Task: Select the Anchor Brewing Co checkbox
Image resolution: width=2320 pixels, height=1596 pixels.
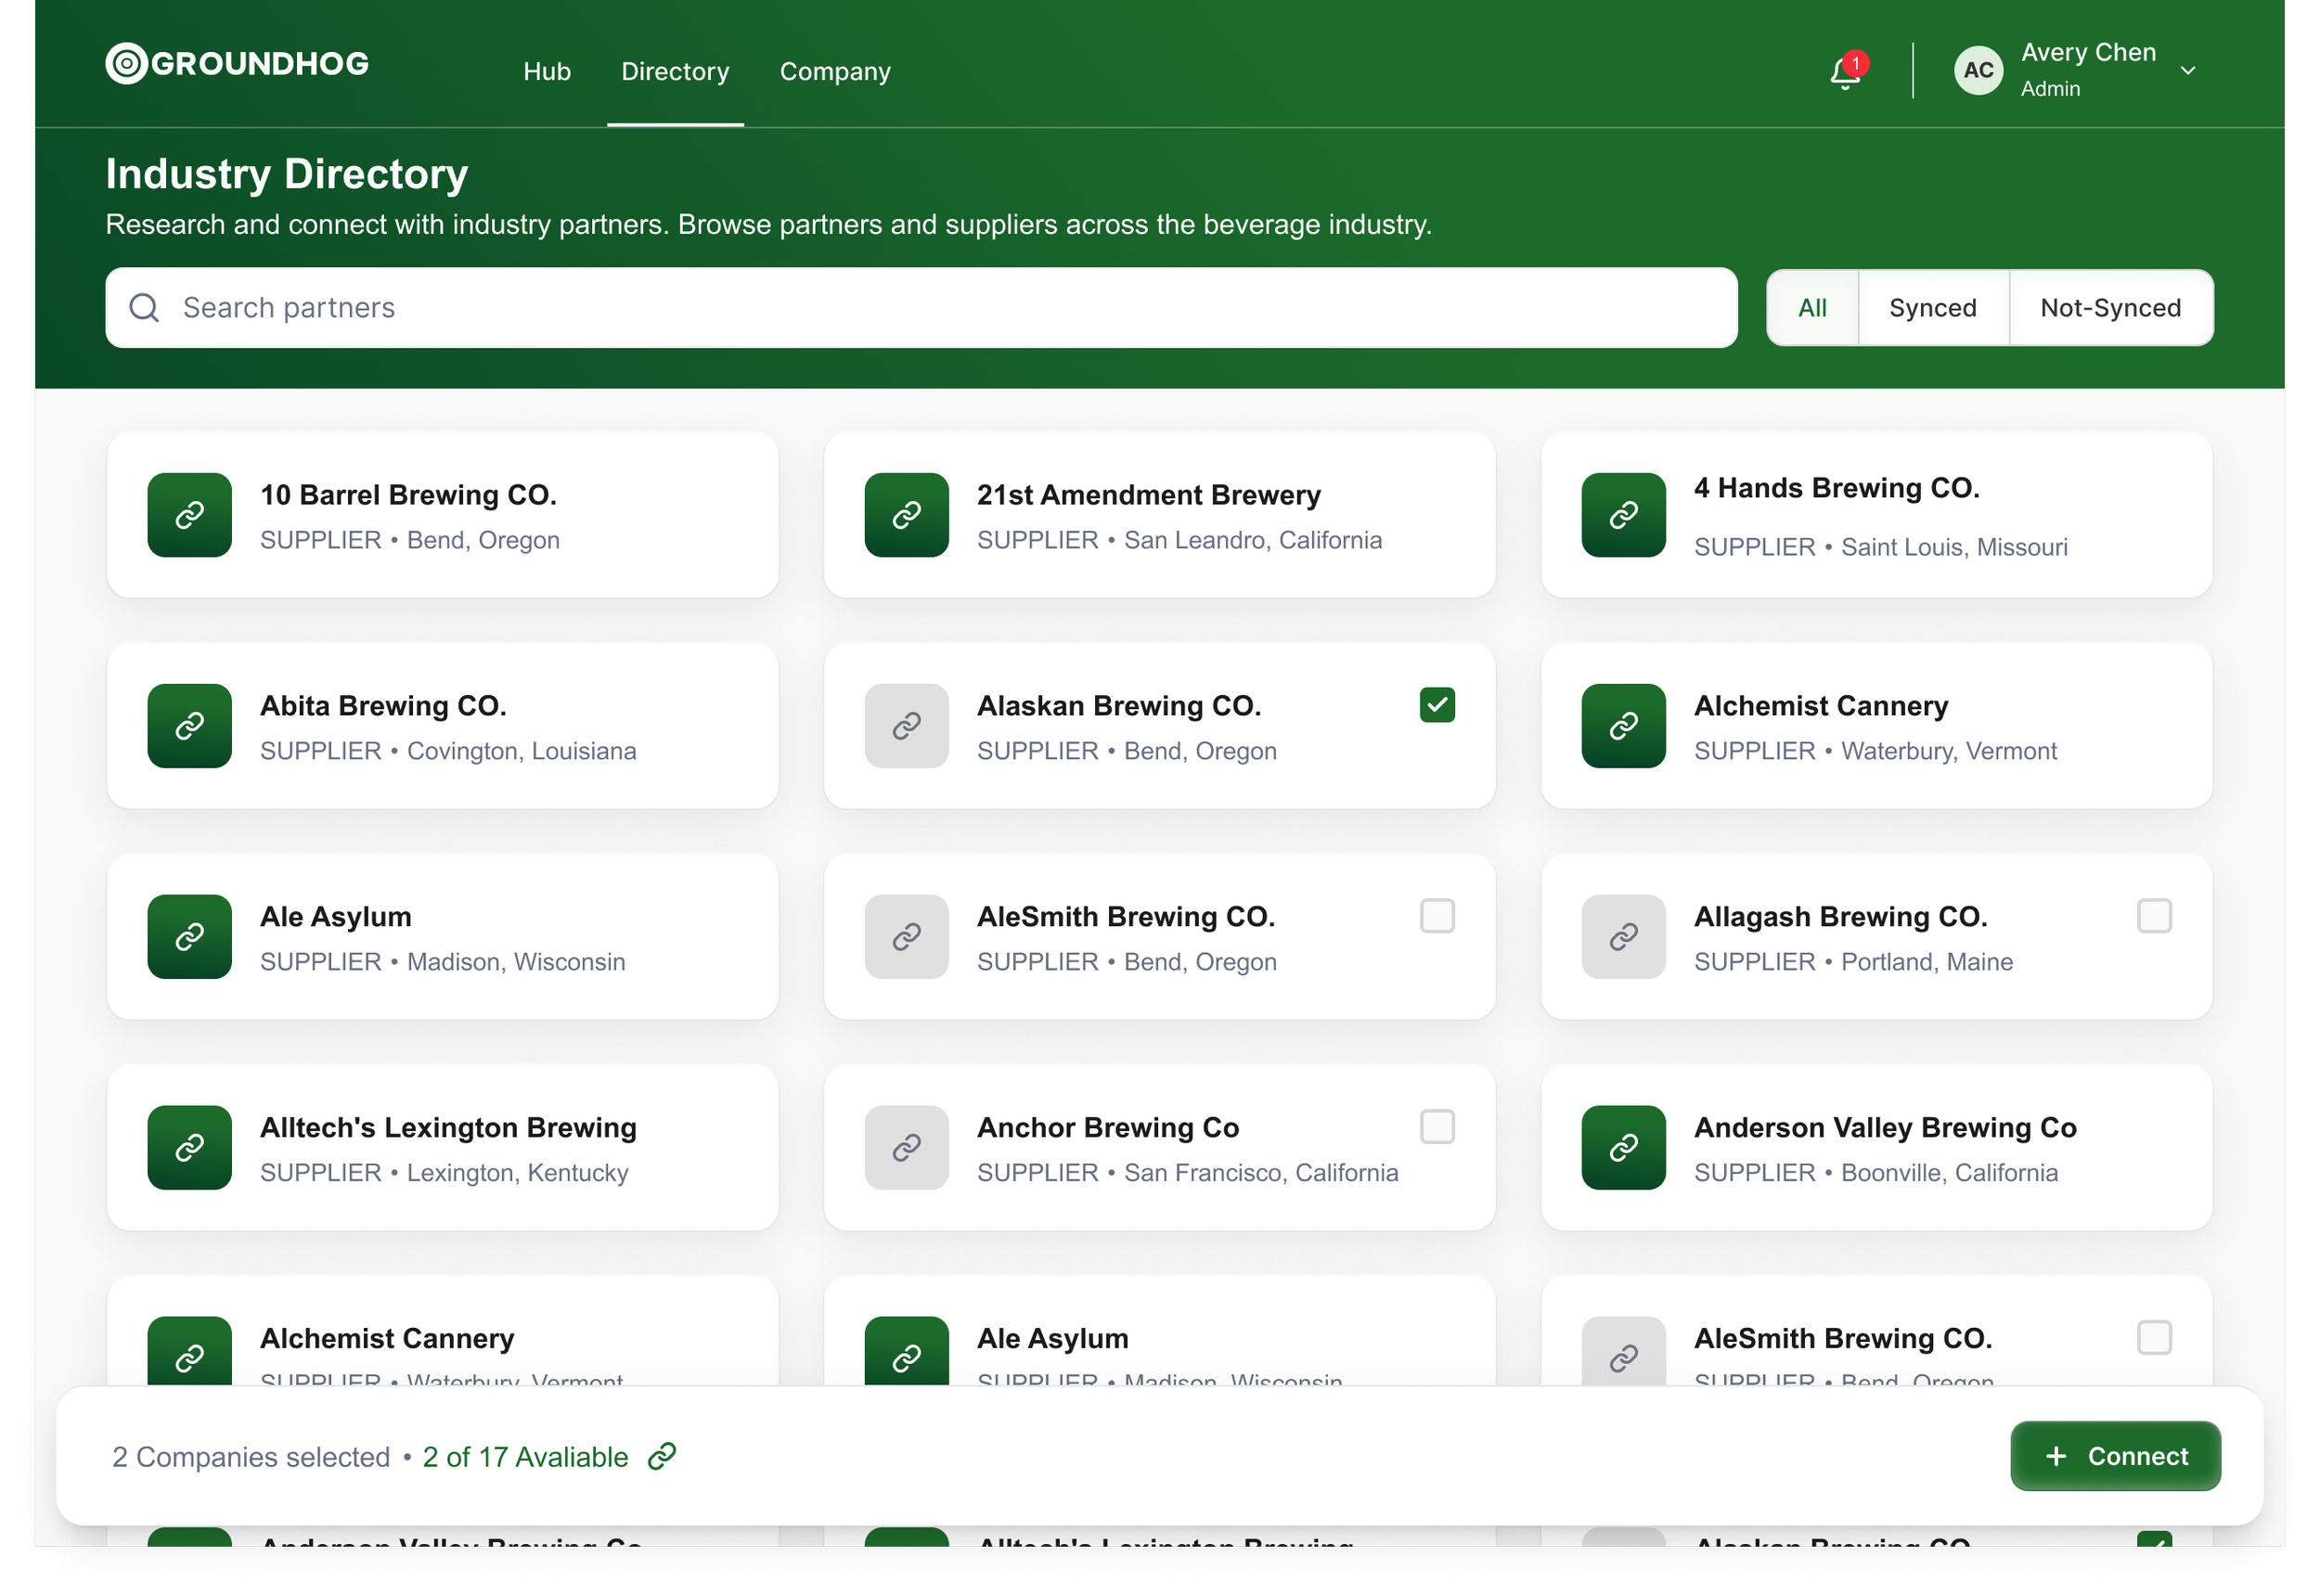Action: tap(1437, 1127)
